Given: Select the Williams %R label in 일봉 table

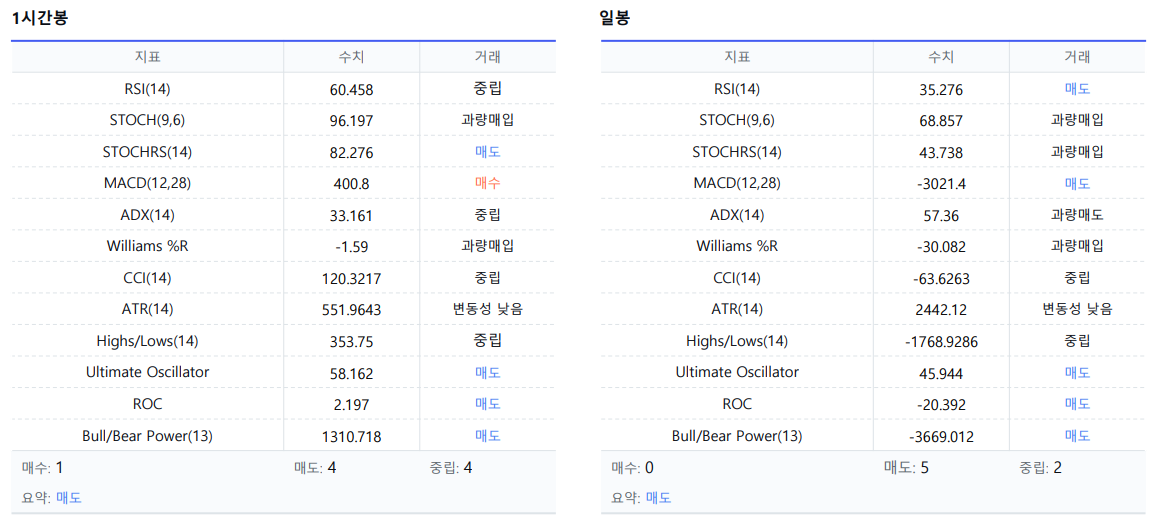Looking at the screenshot, I should (x=737, y=247).
